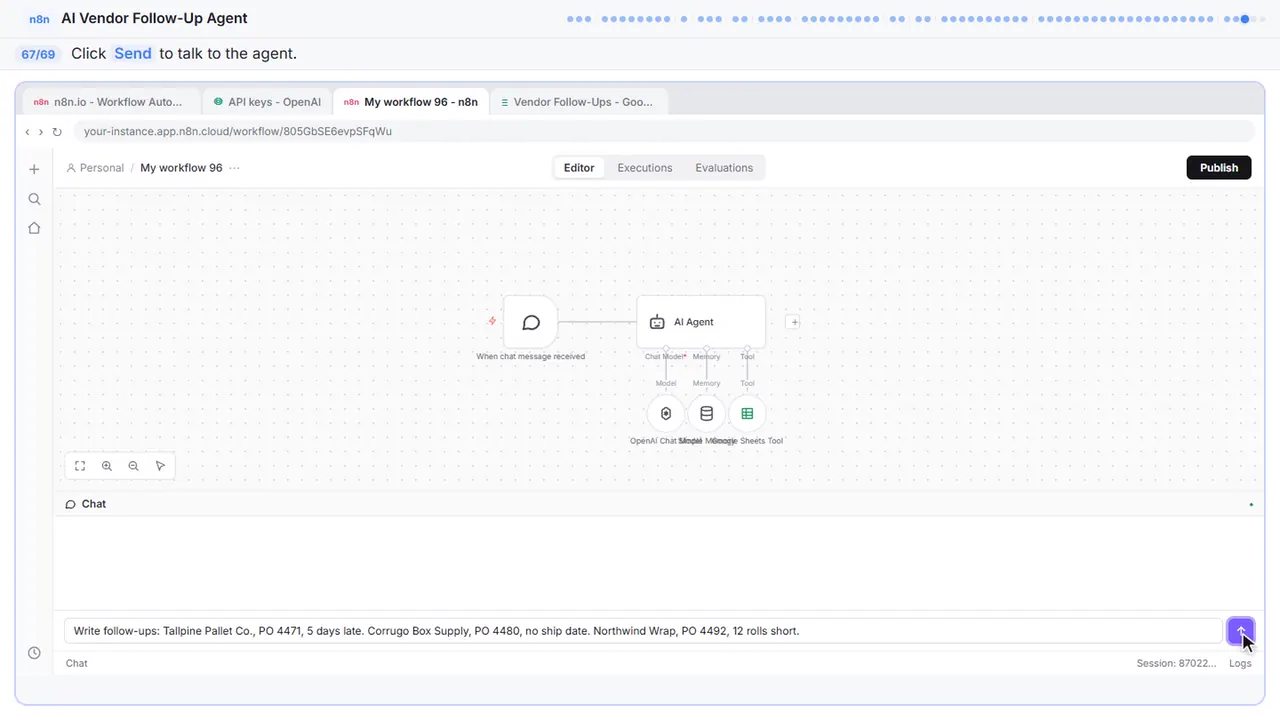The image size is (1280, 720).
Task: Click the 67/69 step counter badge
Action: coord(38,54)
